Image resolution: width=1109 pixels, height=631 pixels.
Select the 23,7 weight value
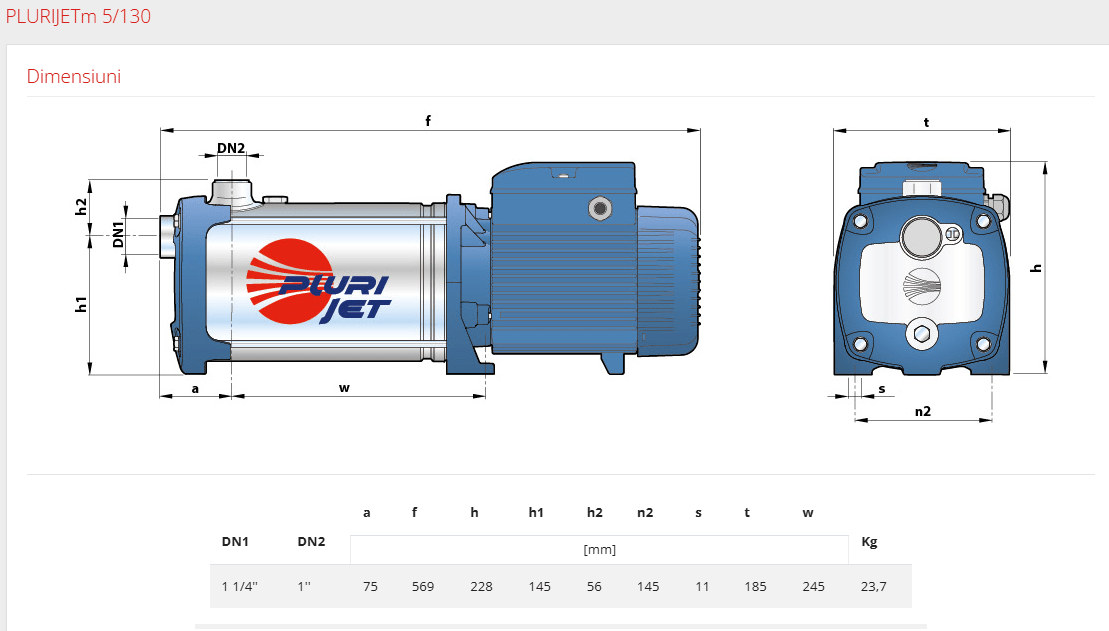[873, 586]
